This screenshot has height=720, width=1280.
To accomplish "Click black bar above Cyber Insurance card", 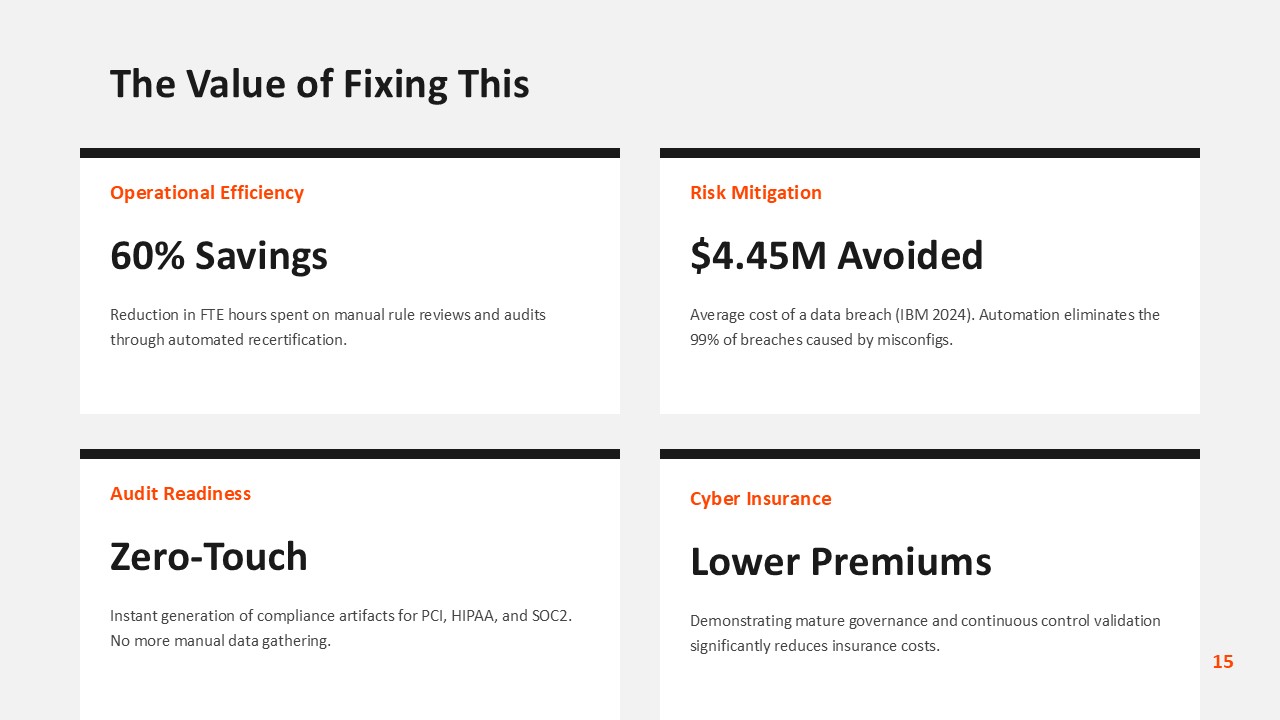I will tap(930, 454).
